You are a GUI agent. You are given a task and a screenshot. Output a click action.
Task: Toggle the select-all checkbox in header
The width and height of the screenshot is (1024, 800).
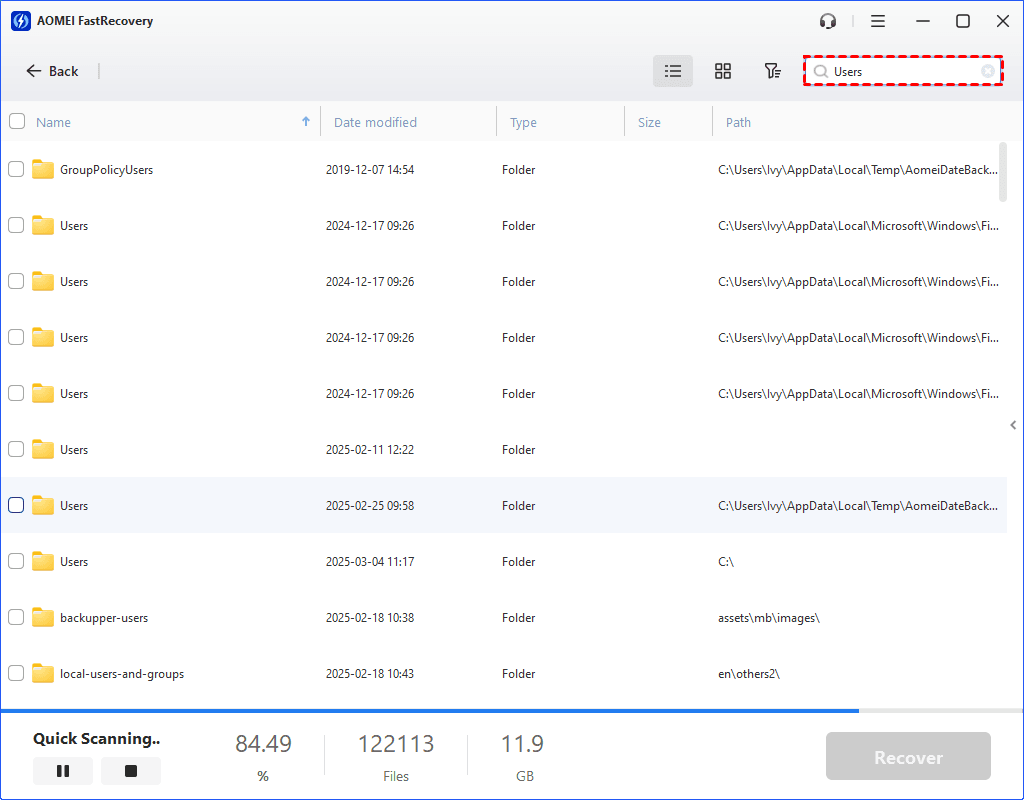pyautogui.click(x=16, y=120)
